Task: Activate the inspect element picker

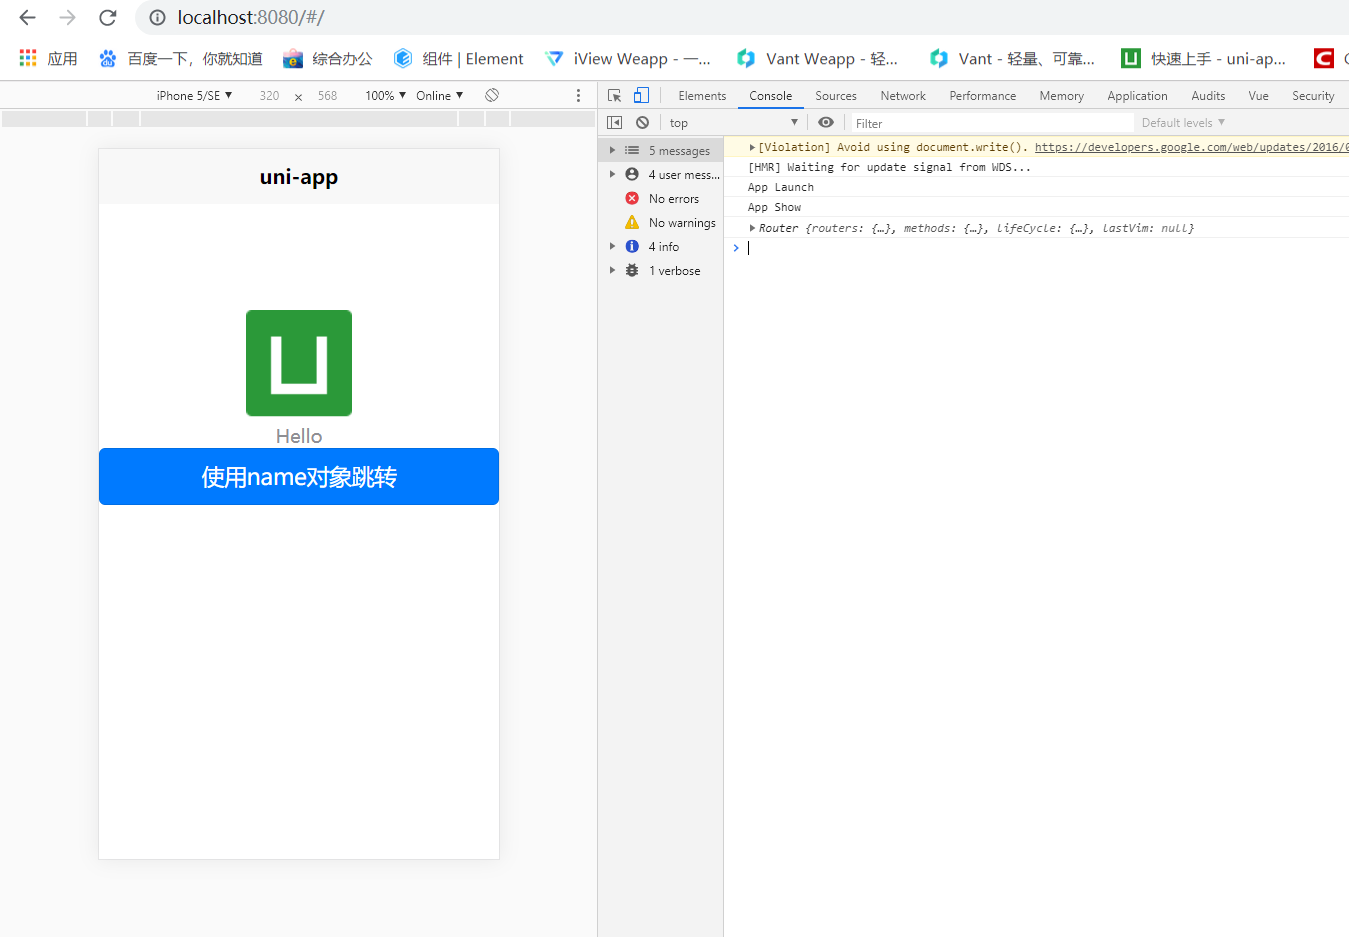Action: pos(614,95)
